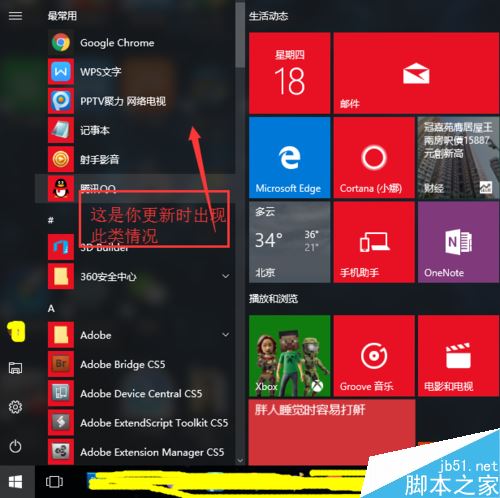Open Adobe ExtendScript Toolkit CS5 icon
The image size is (500, 498).
pyautogui.click(x=61, y=423)
